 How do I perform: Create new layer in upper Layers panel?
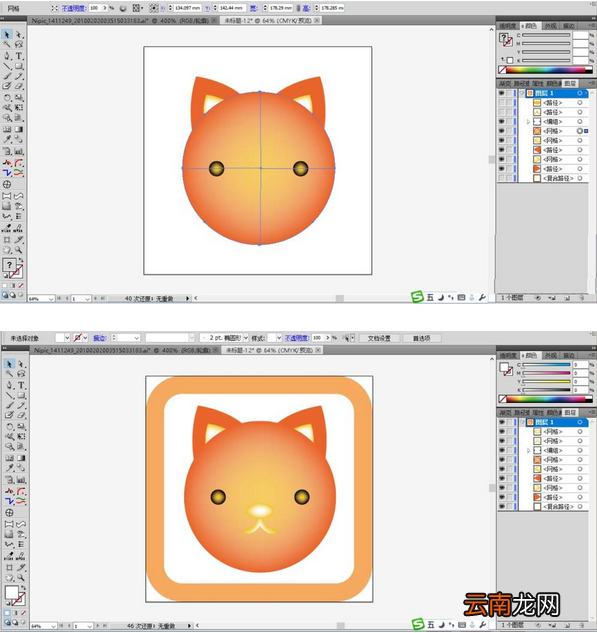click(567, 298)
